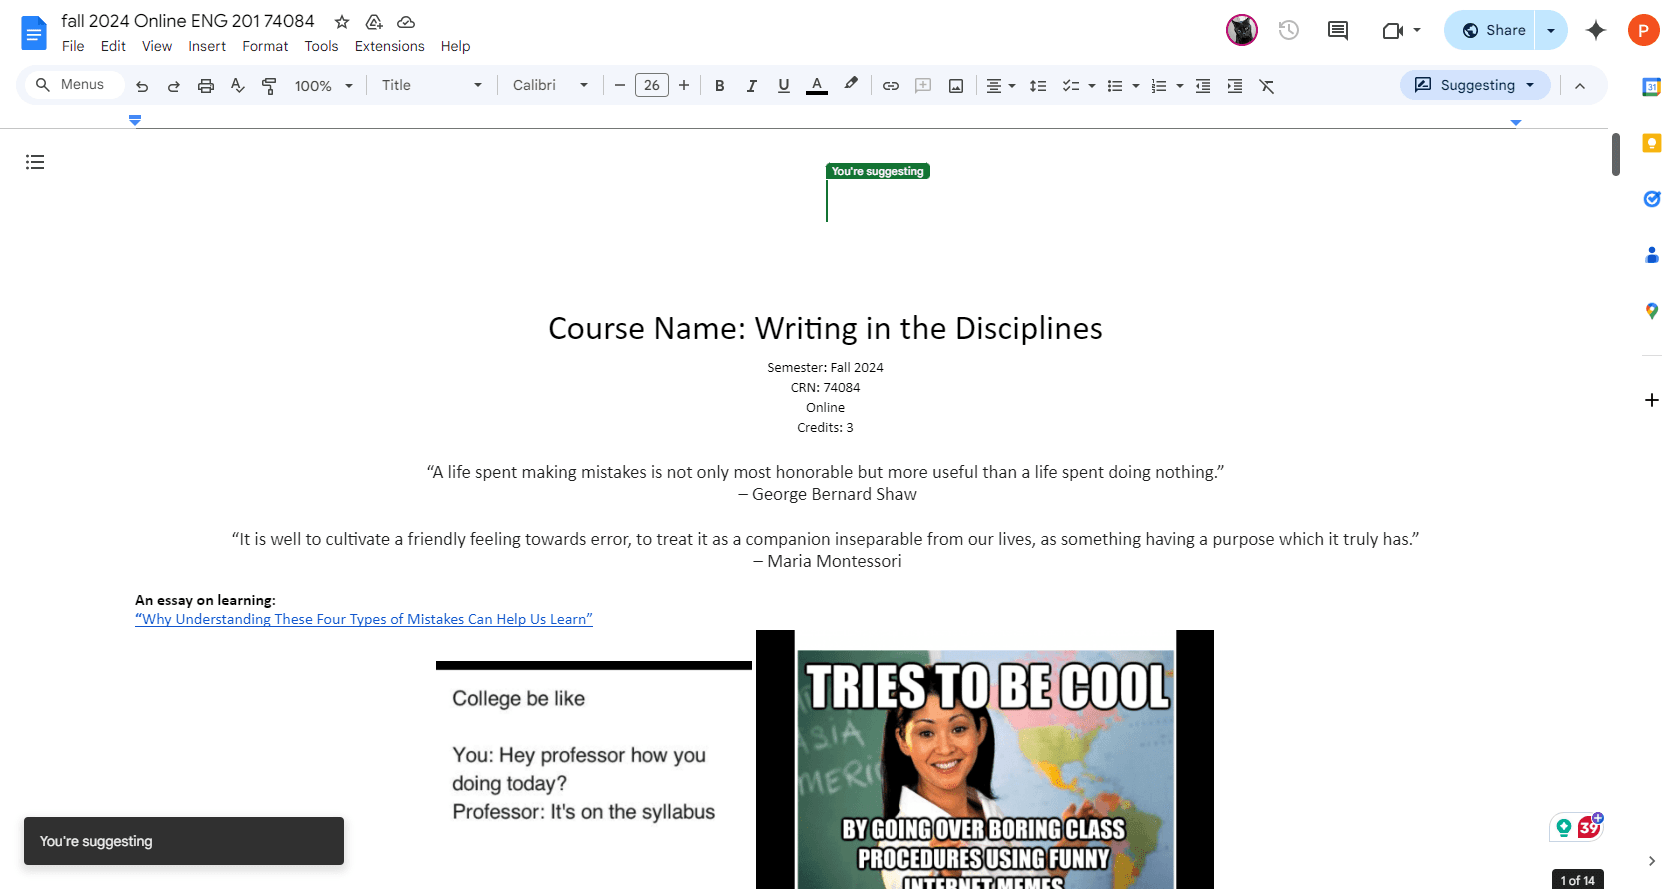Open the Four Types of Mistakes essay link

click(x=364, y=619)
